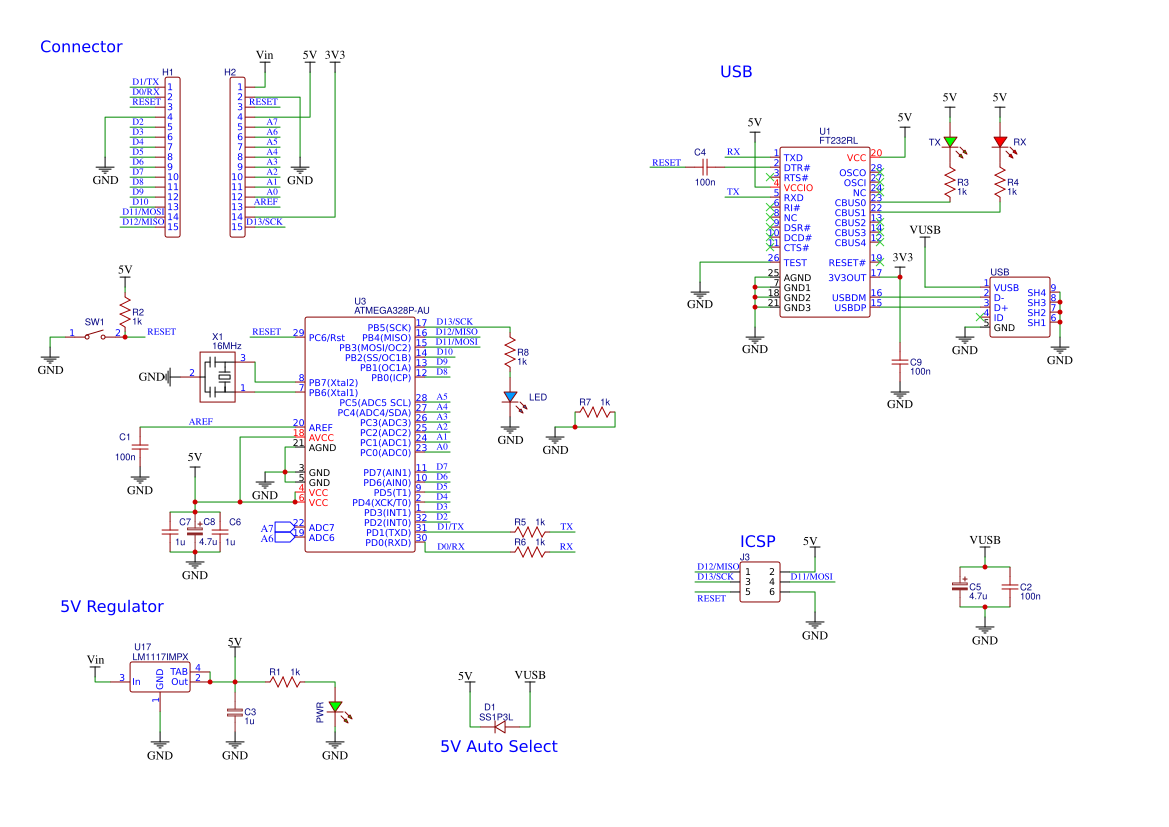Click resistor R1 in regulator section

[285, 682]
